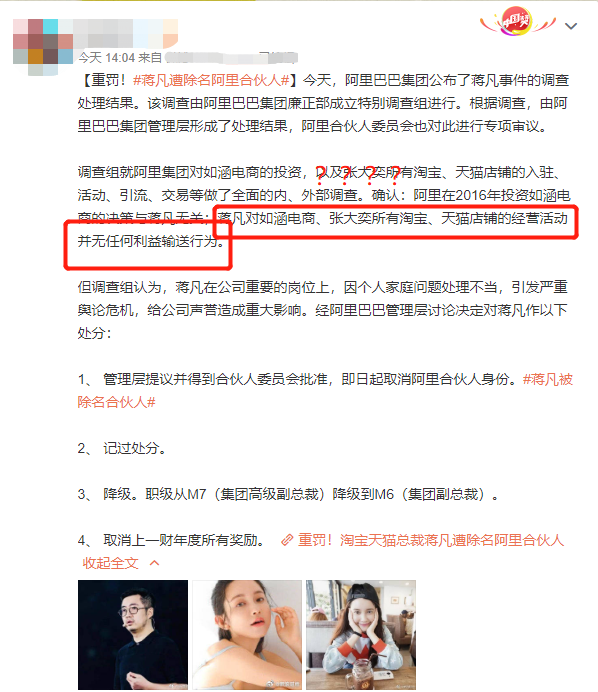Click item 3 降级 demotion line
The image size is (598, 692).
tap(288, 494)
